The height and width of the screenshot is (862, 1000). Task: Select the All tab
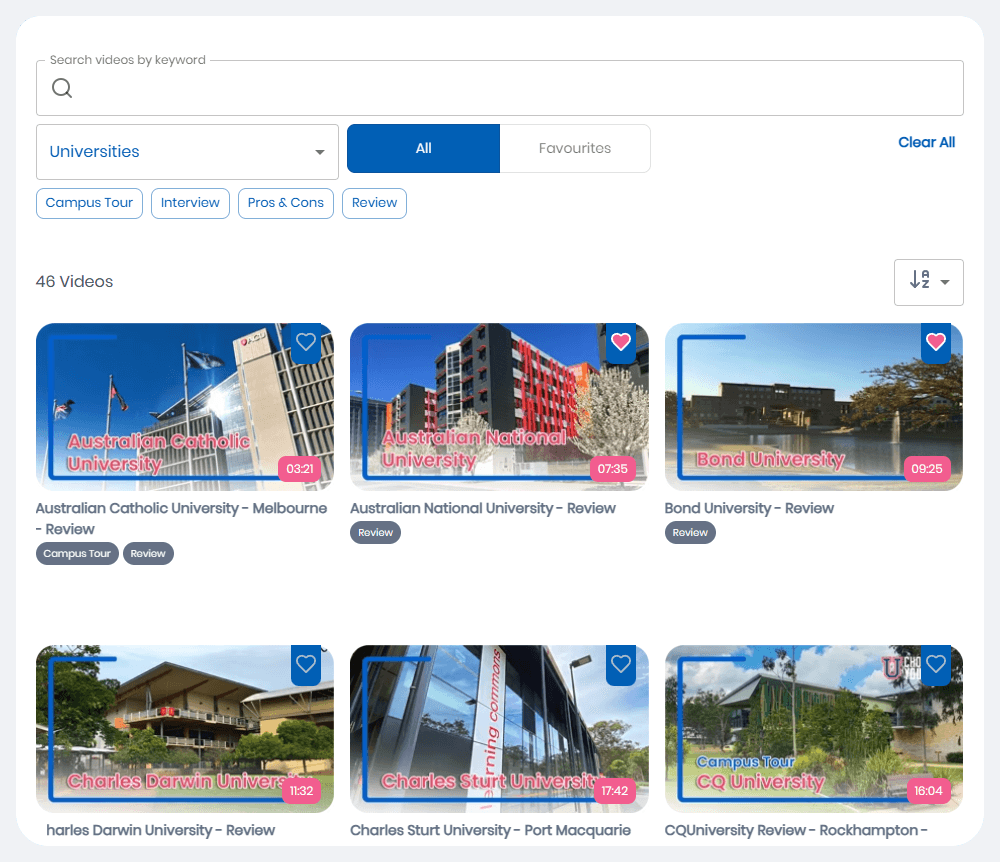pos(423,149)
